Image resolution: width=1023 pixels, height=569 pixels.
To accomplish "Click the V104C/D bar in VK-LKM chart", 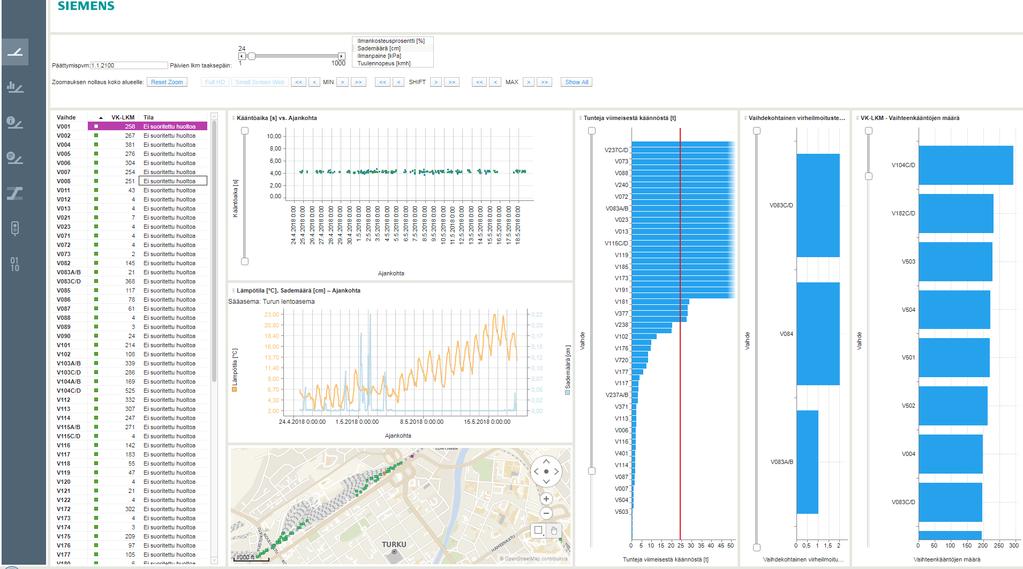I will [966, 165].
